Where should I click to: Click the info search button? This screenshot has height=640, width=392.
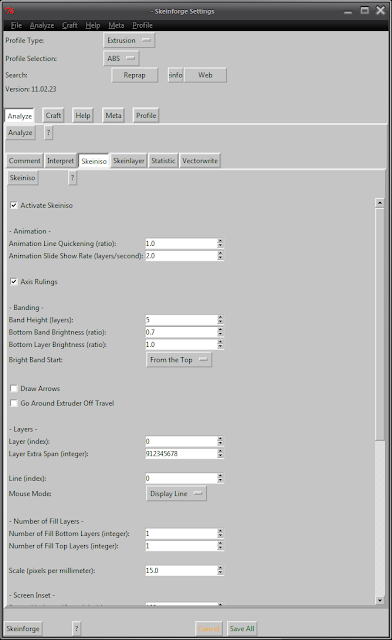[176, 75]
